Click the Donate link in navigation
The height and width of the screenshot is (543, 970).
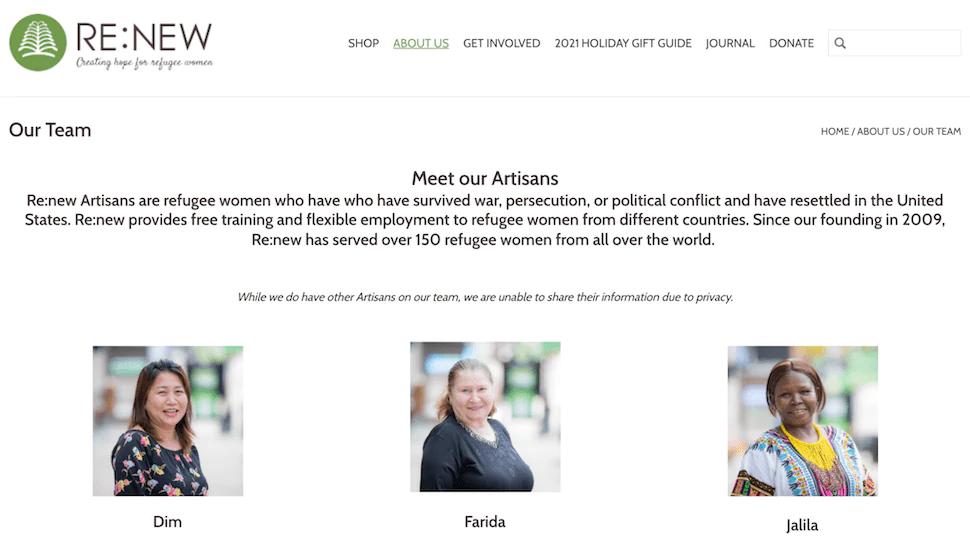point(791,43)
